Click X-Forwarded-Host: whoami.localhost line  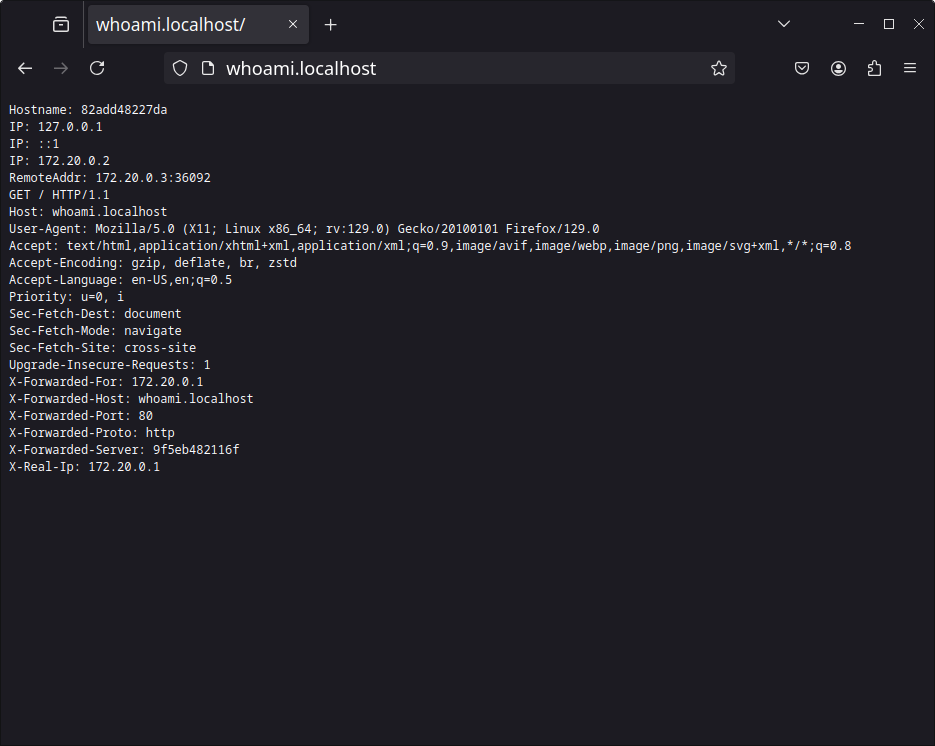(x=131, y=399)
